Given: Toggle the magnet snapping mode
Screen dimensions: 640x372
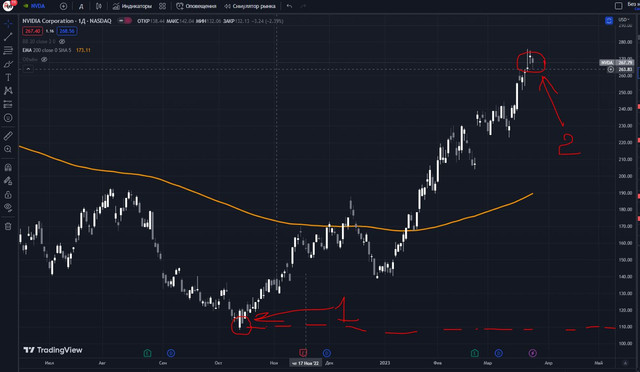Looking at the screenshot, I should [x=8, y=167].
